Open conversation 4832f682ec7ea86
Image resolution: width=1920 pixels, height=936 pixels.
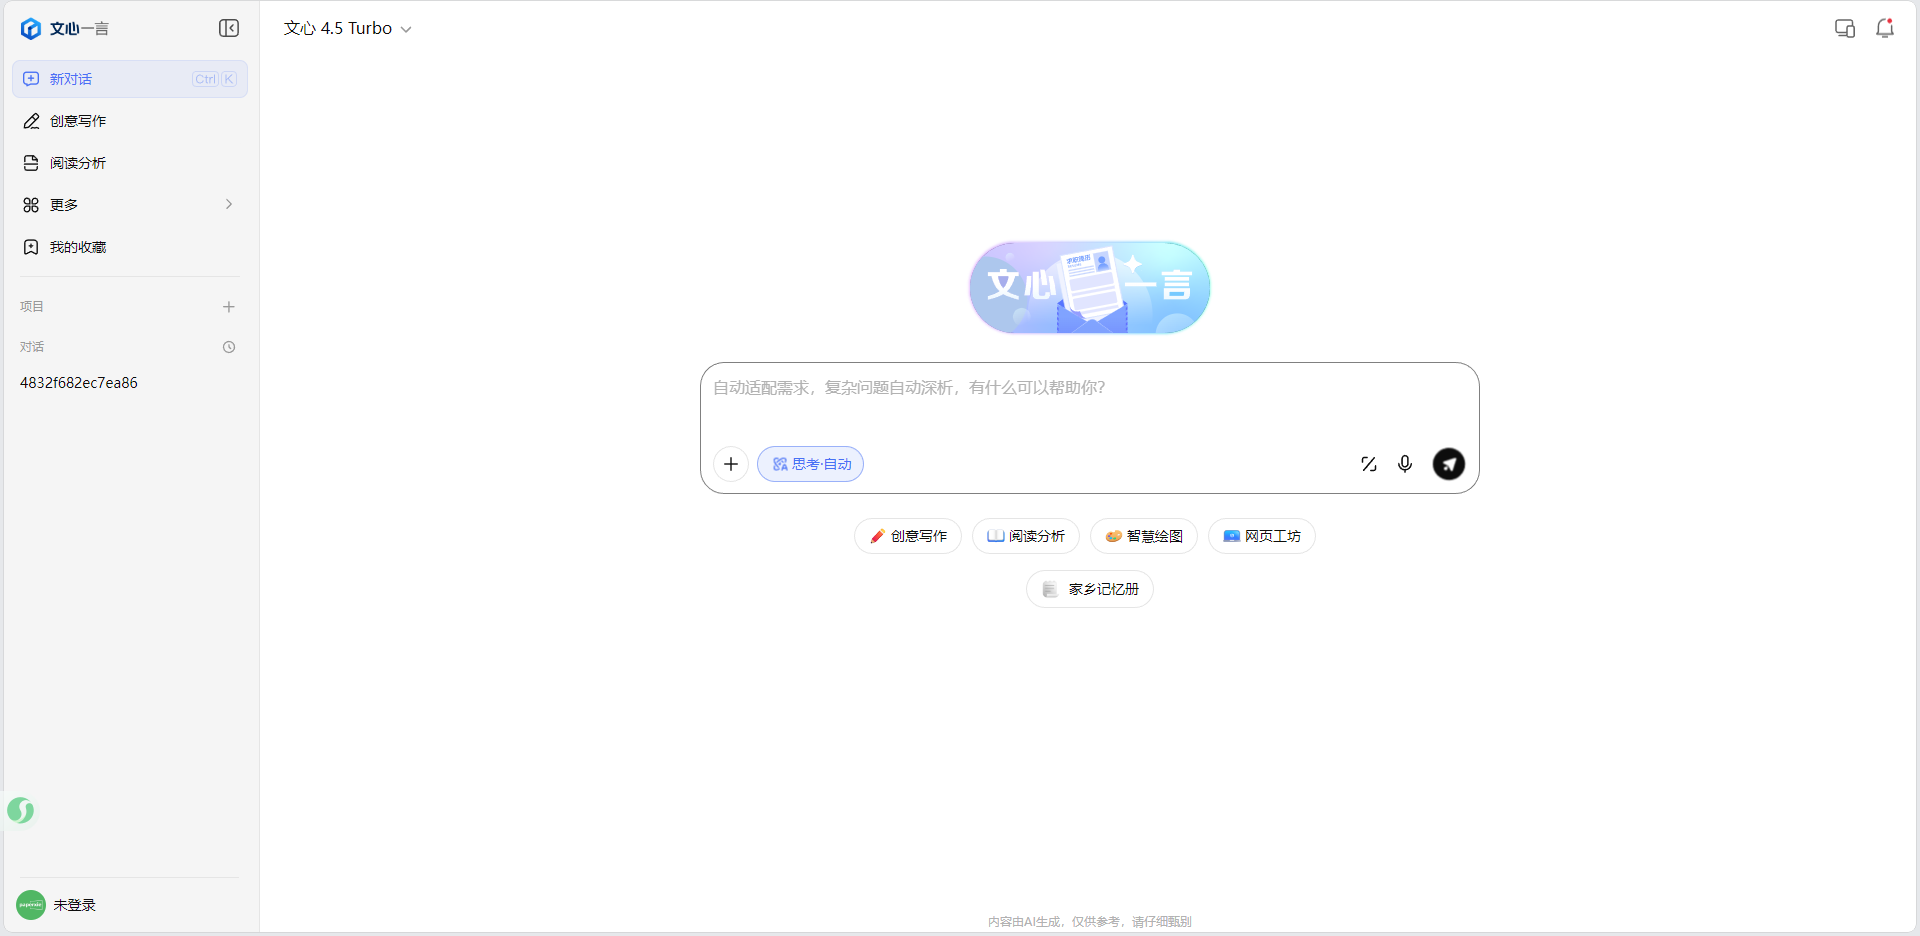(79, 383)
